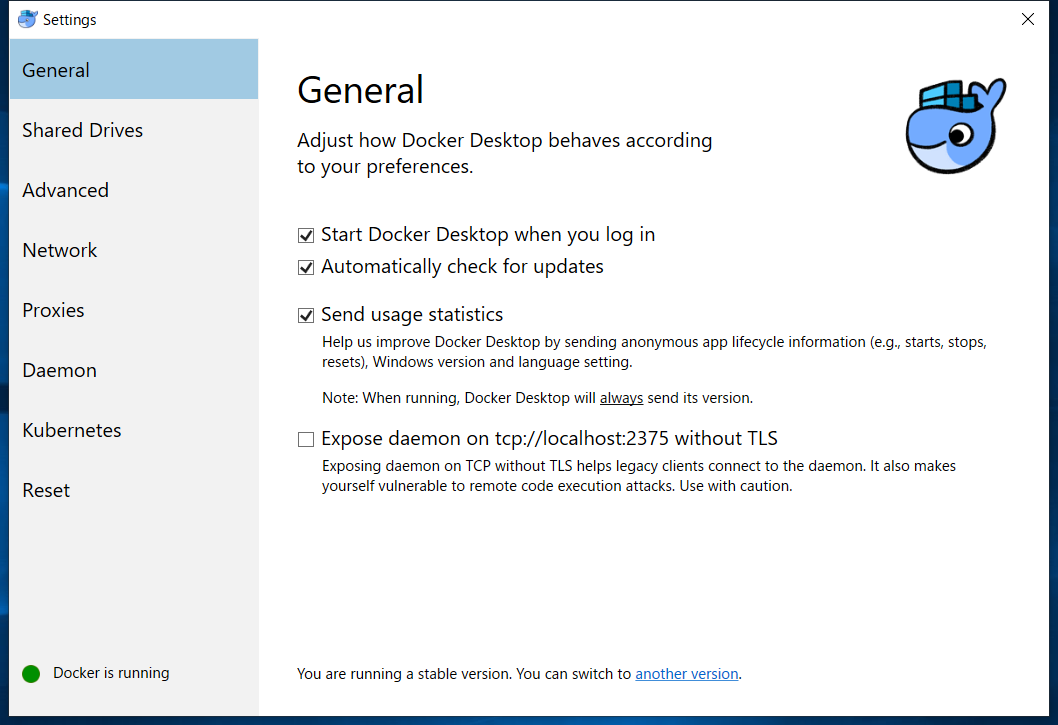The image size is (1058, 725).
Task: Click the another version link
Action: [686, 674]
